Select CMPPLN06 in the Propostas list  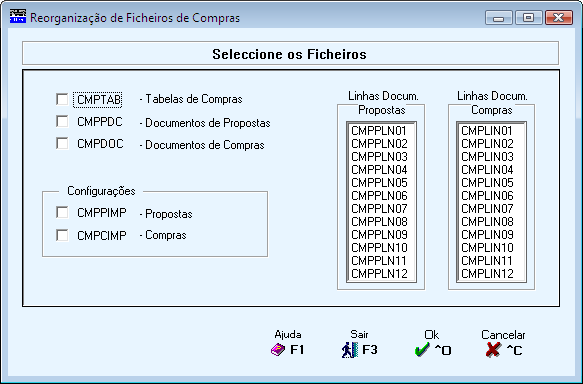[x=379, y=196]
